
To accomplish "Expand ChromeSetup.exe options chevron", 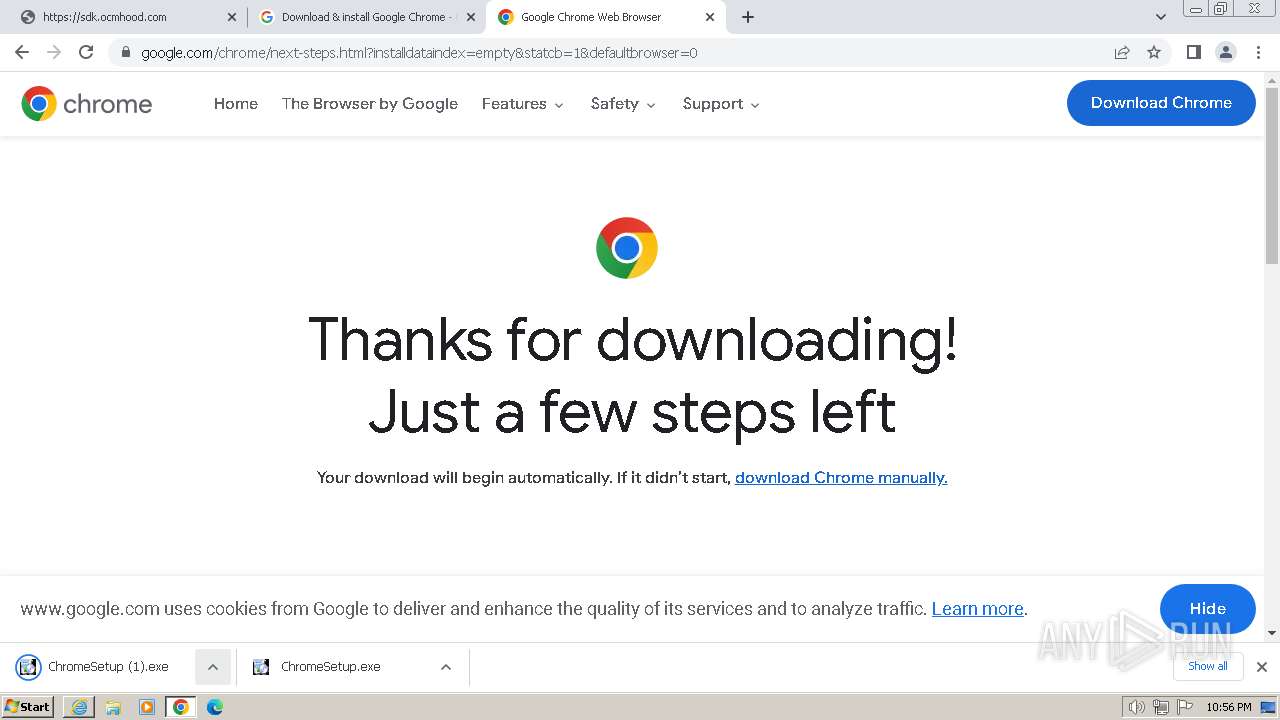I will (446, 667).
